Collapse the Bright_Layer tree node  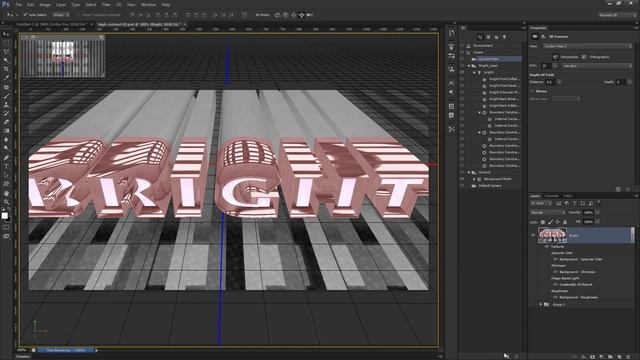point(469,66)
